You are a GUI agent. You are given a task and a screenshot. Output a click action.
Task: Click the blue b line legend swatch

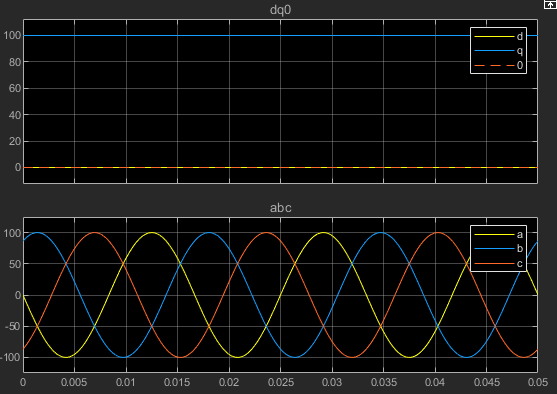(494, 249)
